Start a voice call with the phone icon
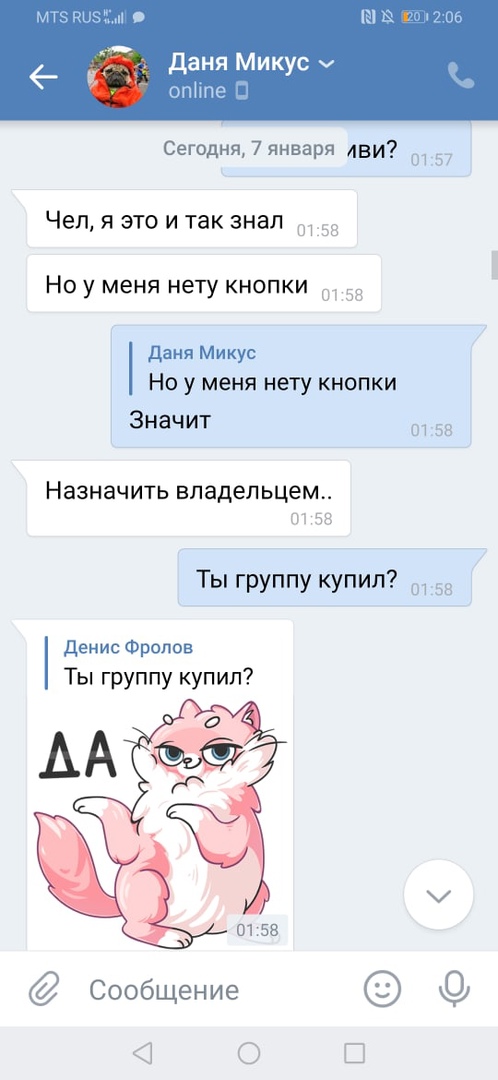This screenshot has width=498, height=1080. point(461,76)
